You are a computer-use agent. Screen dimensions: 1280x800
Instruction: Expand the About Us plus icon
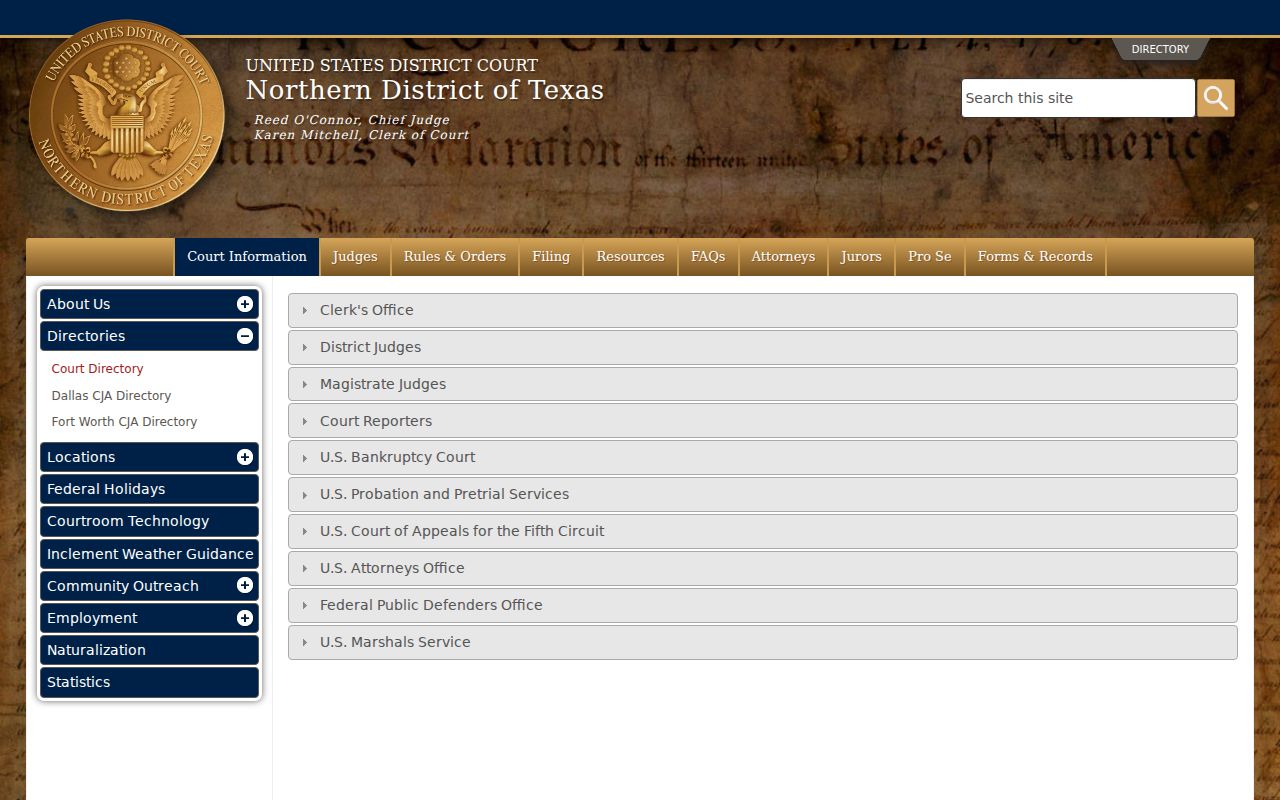click(x=245, y=304)
